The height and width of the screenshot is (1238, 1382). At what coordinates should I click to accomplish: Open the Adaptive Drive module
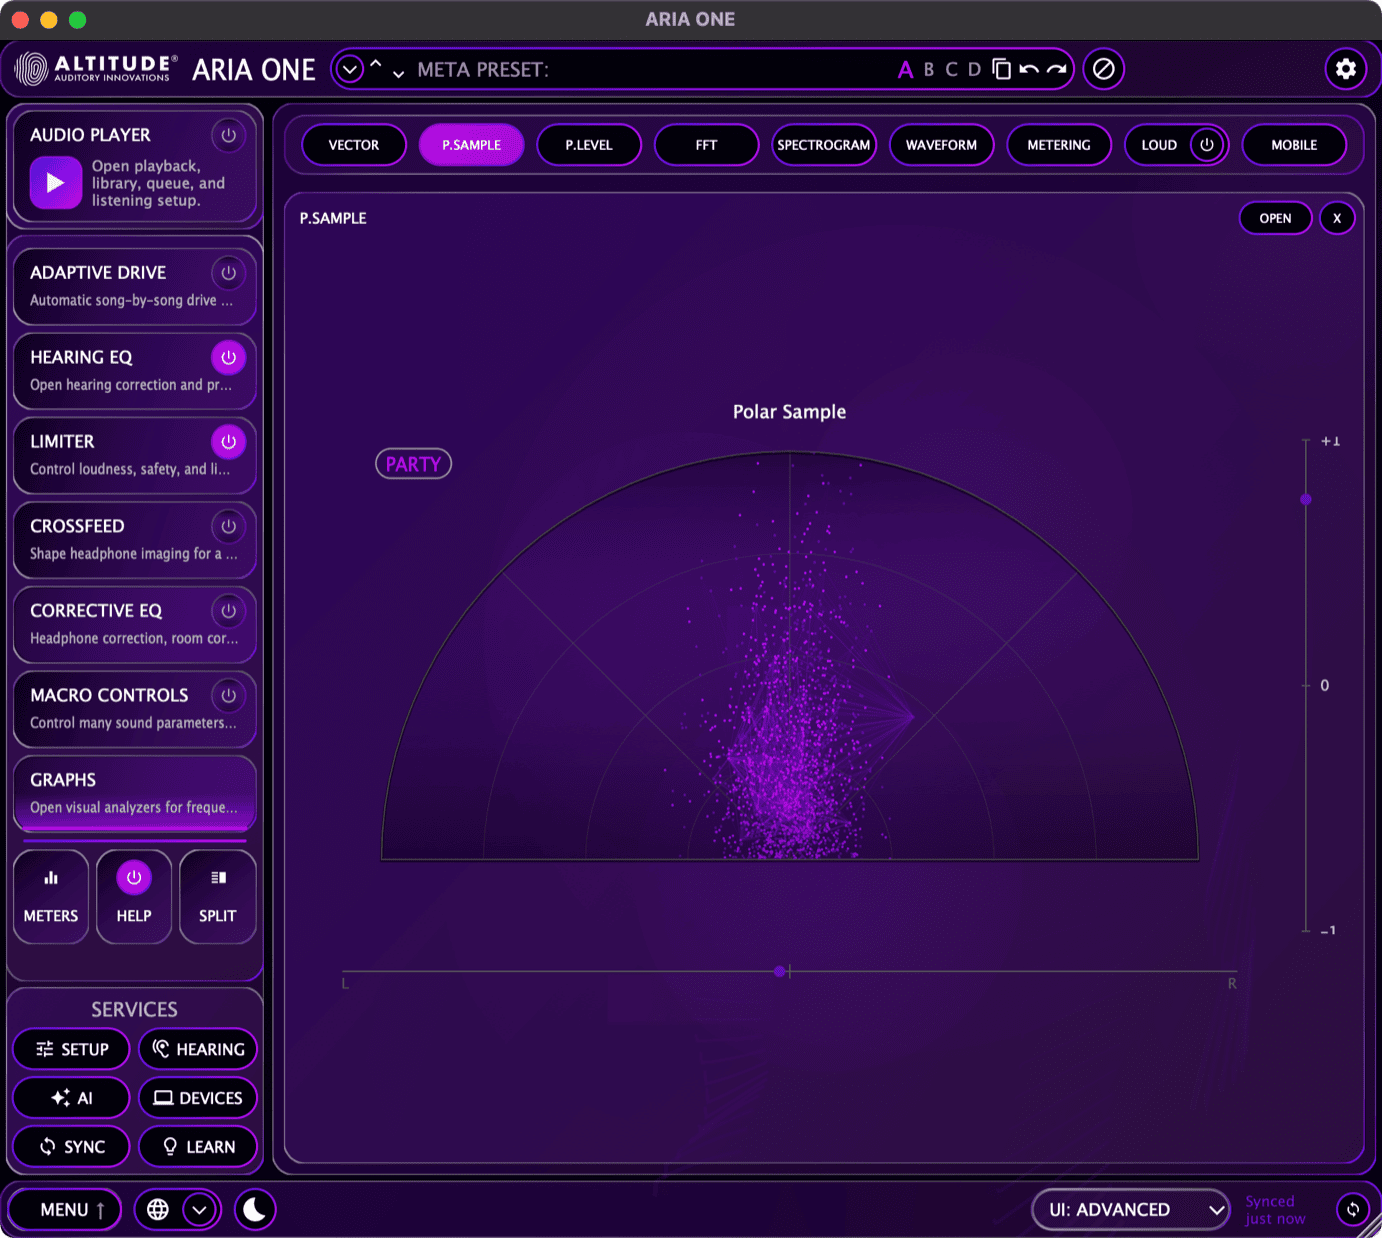point(135,286)
